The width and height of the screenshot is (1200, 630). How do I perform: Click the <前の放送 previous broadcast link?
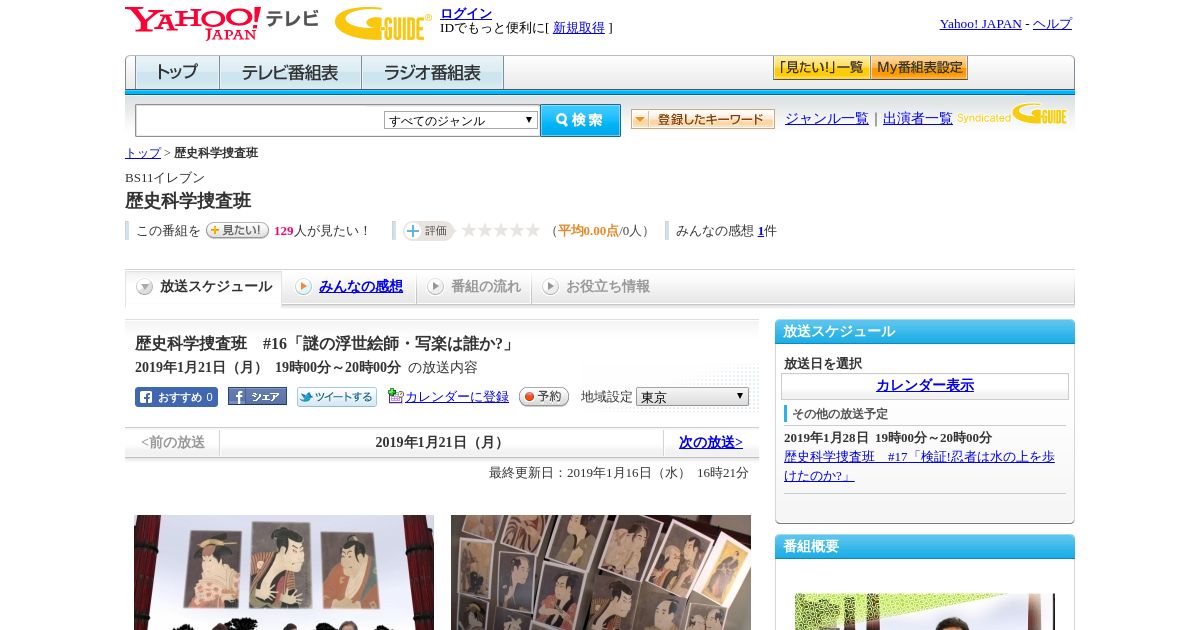(x=173, y=442)
